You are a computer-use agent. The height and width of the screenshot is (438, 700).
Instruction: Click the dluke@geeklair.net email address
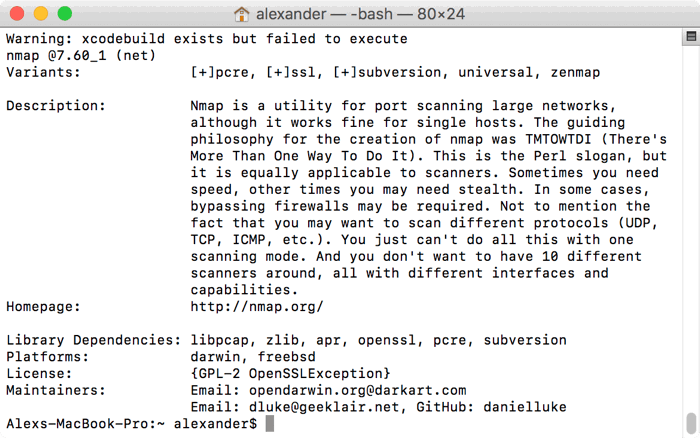tap(324, 407)
